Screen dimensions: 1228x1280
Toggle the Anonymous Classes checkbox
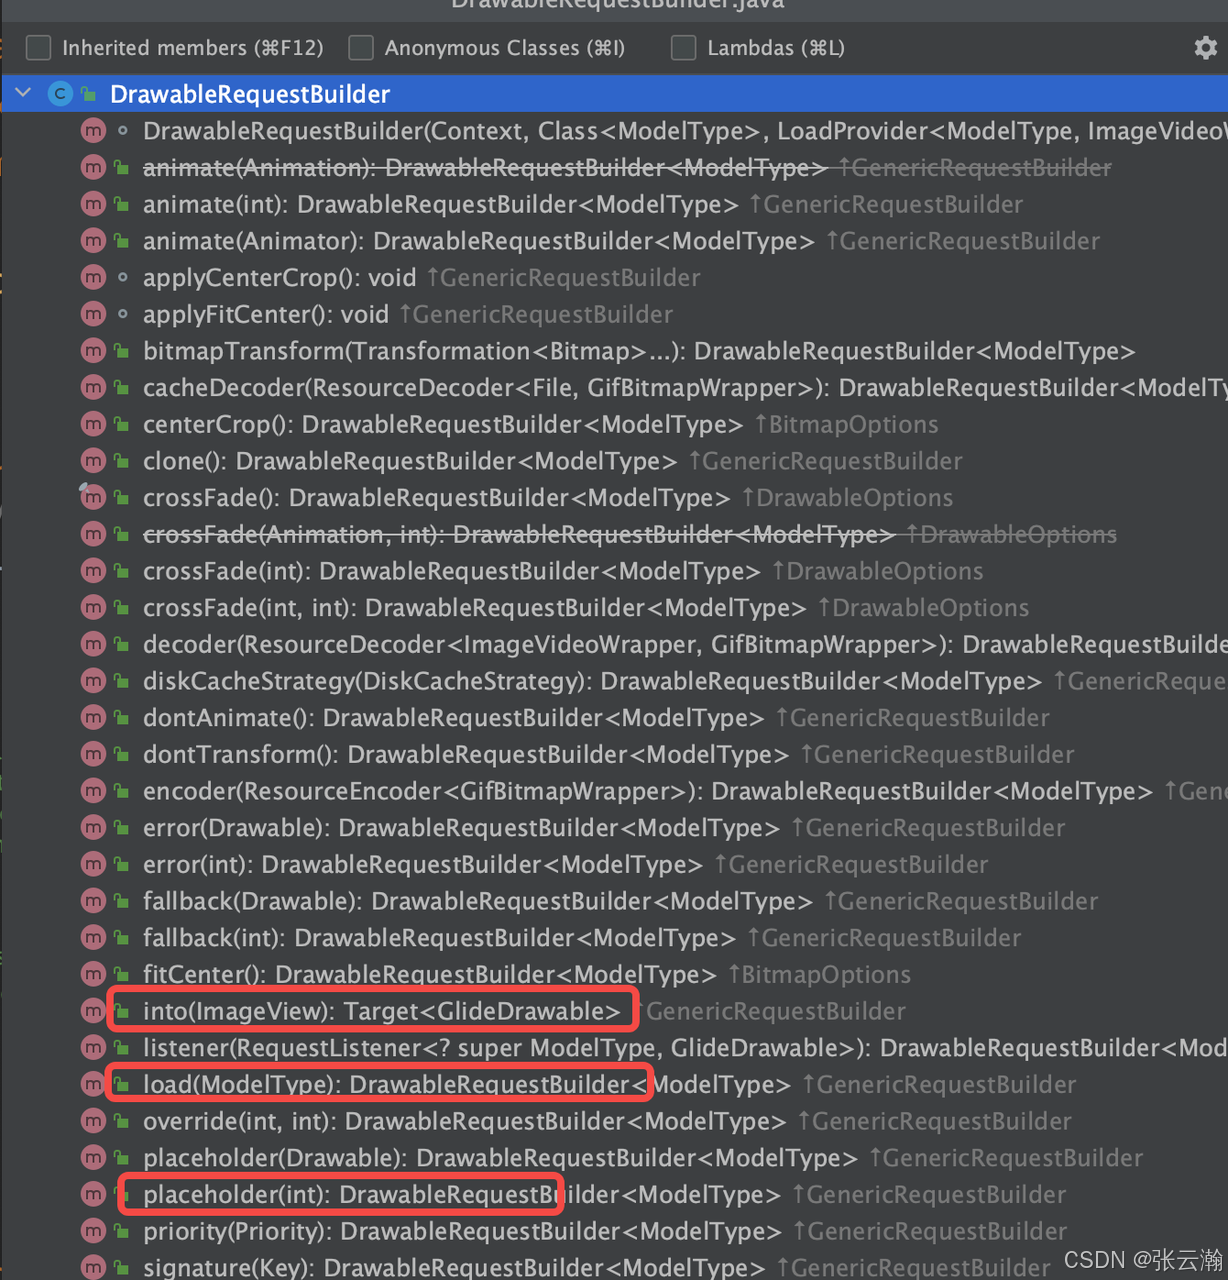[x=361, y=47]
